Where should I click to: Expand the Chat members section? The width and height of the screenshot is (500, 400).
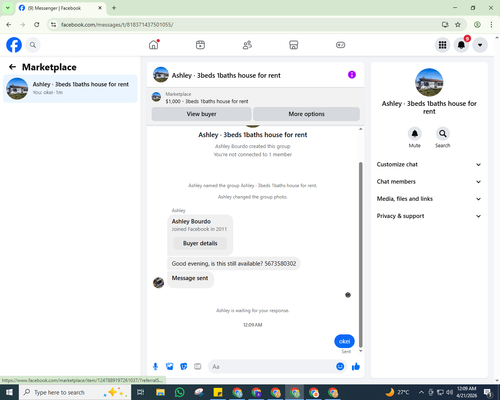tap(429, 182)
